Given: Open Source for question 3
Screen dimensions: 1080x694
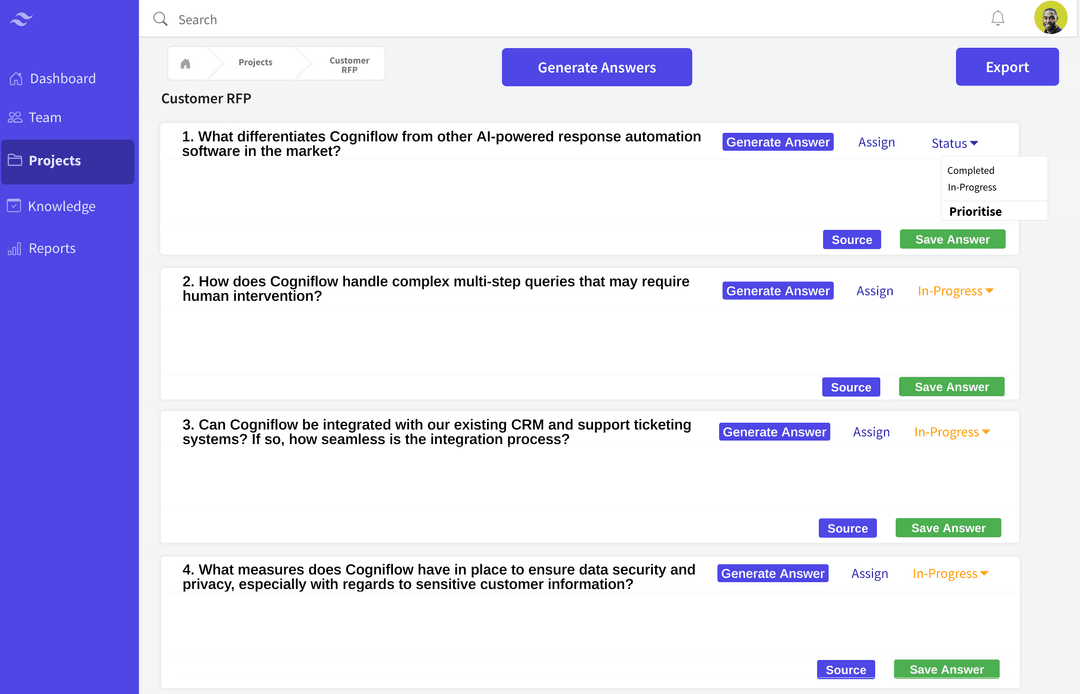Looking at the screenshot, I should coord(848,528).
